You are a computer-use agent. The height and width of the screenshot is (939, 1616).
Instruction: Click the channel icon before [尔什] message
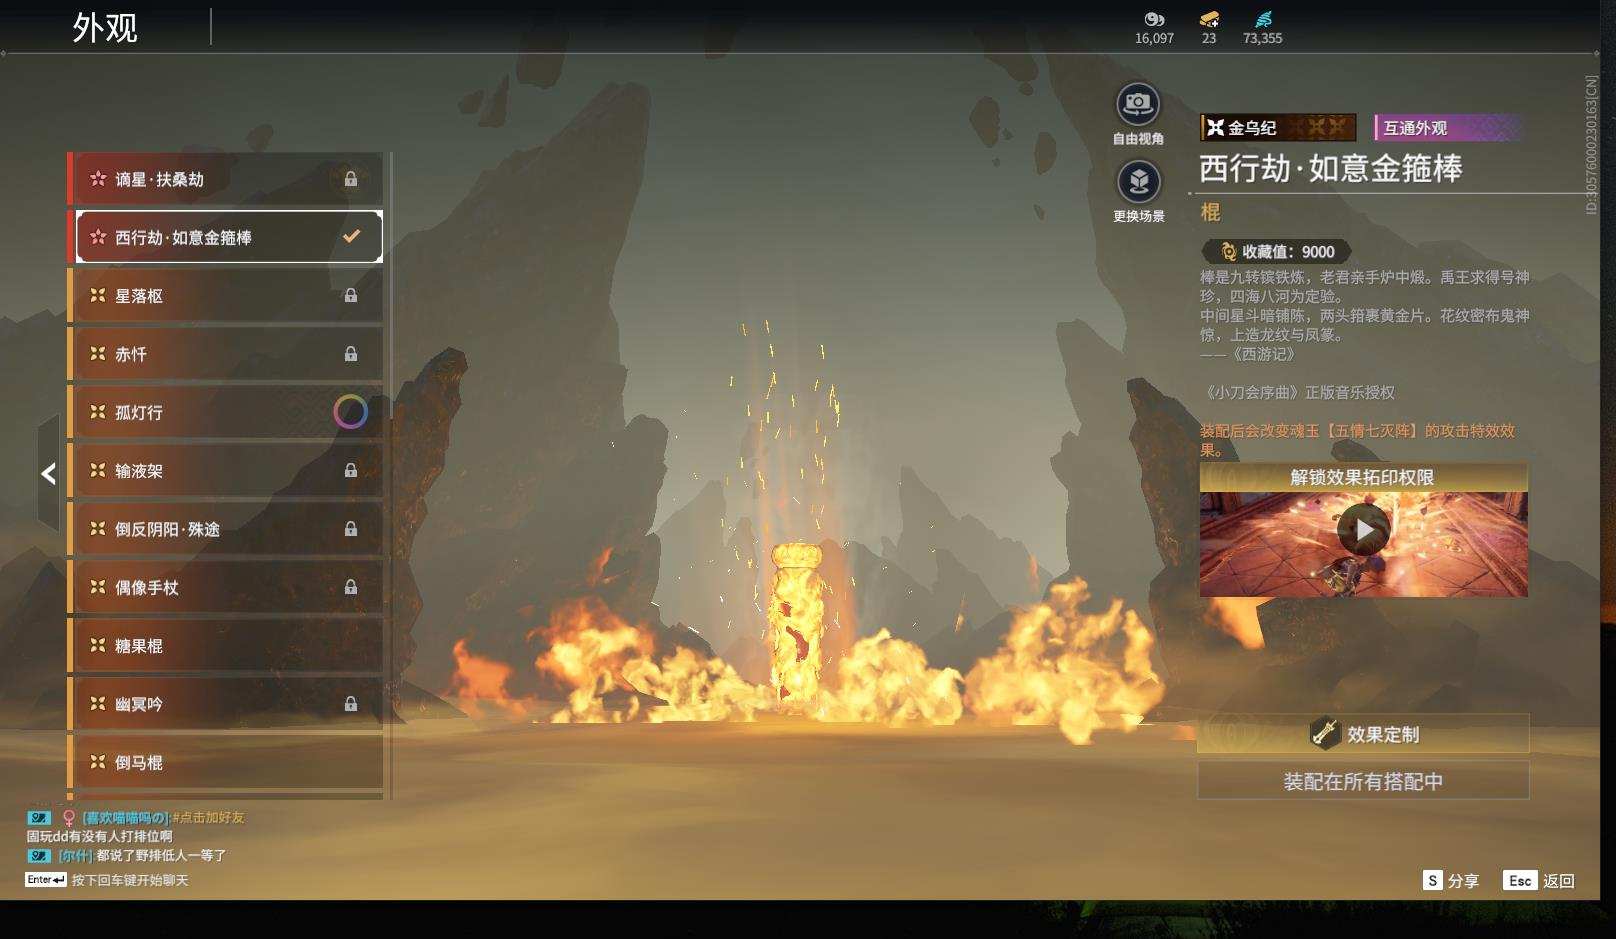(x=39, y=856)
